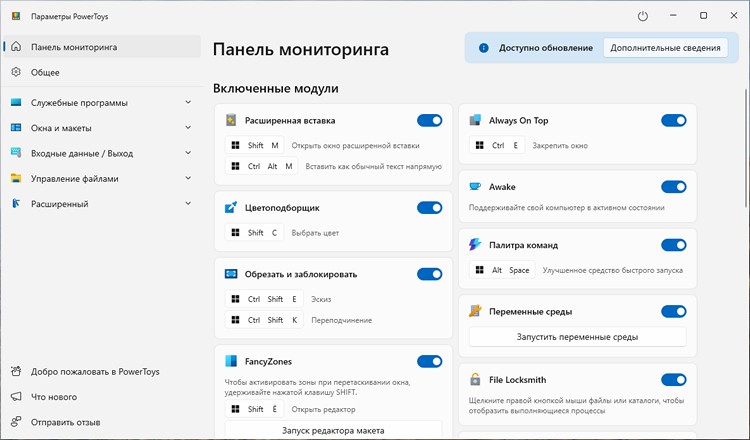This screenshot has height=440, width=750.
Task: Click the Добро пожаловать в PowerToys icon
Action: pyautogui.click(x=16, y=371)
